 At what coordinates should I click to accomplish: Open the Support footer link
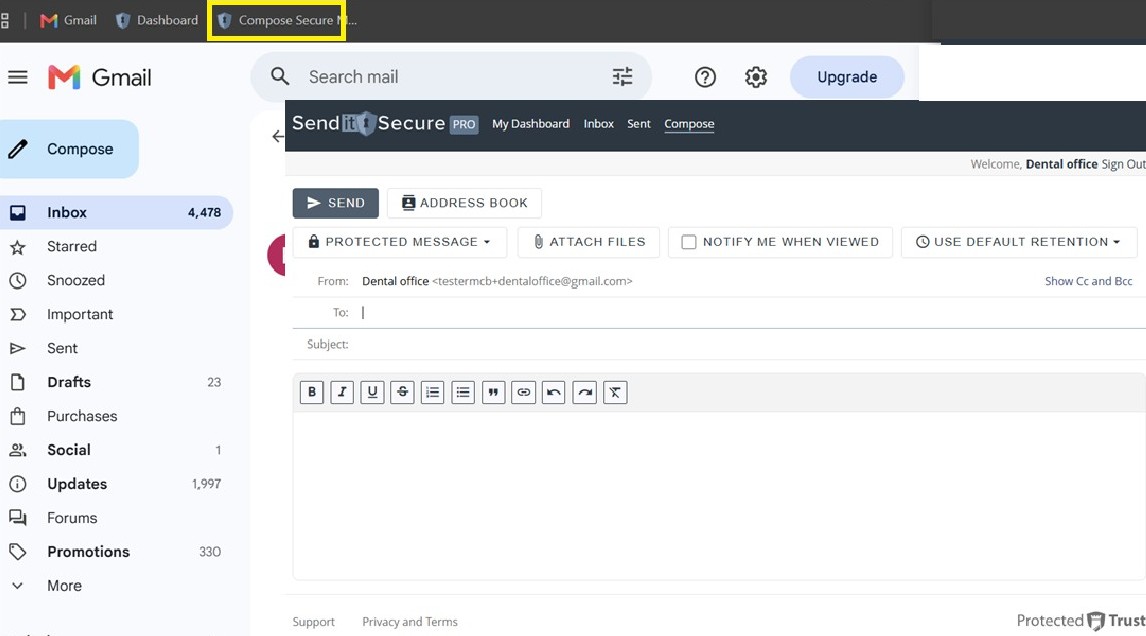pyautogui.click(x=314, y=621)
